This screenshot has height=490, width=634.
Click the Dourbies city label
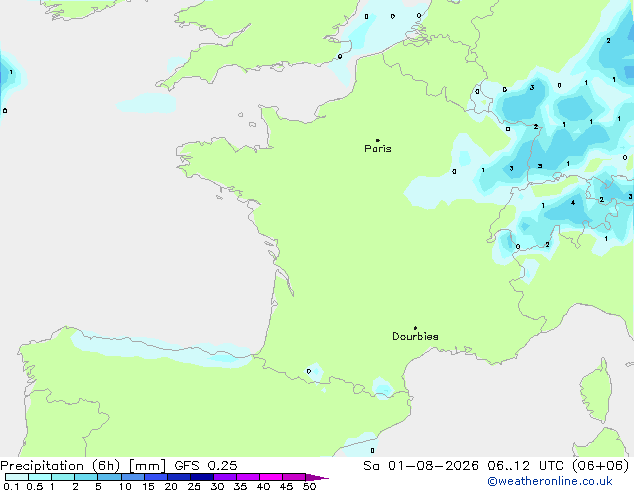(x=415, y=336)
